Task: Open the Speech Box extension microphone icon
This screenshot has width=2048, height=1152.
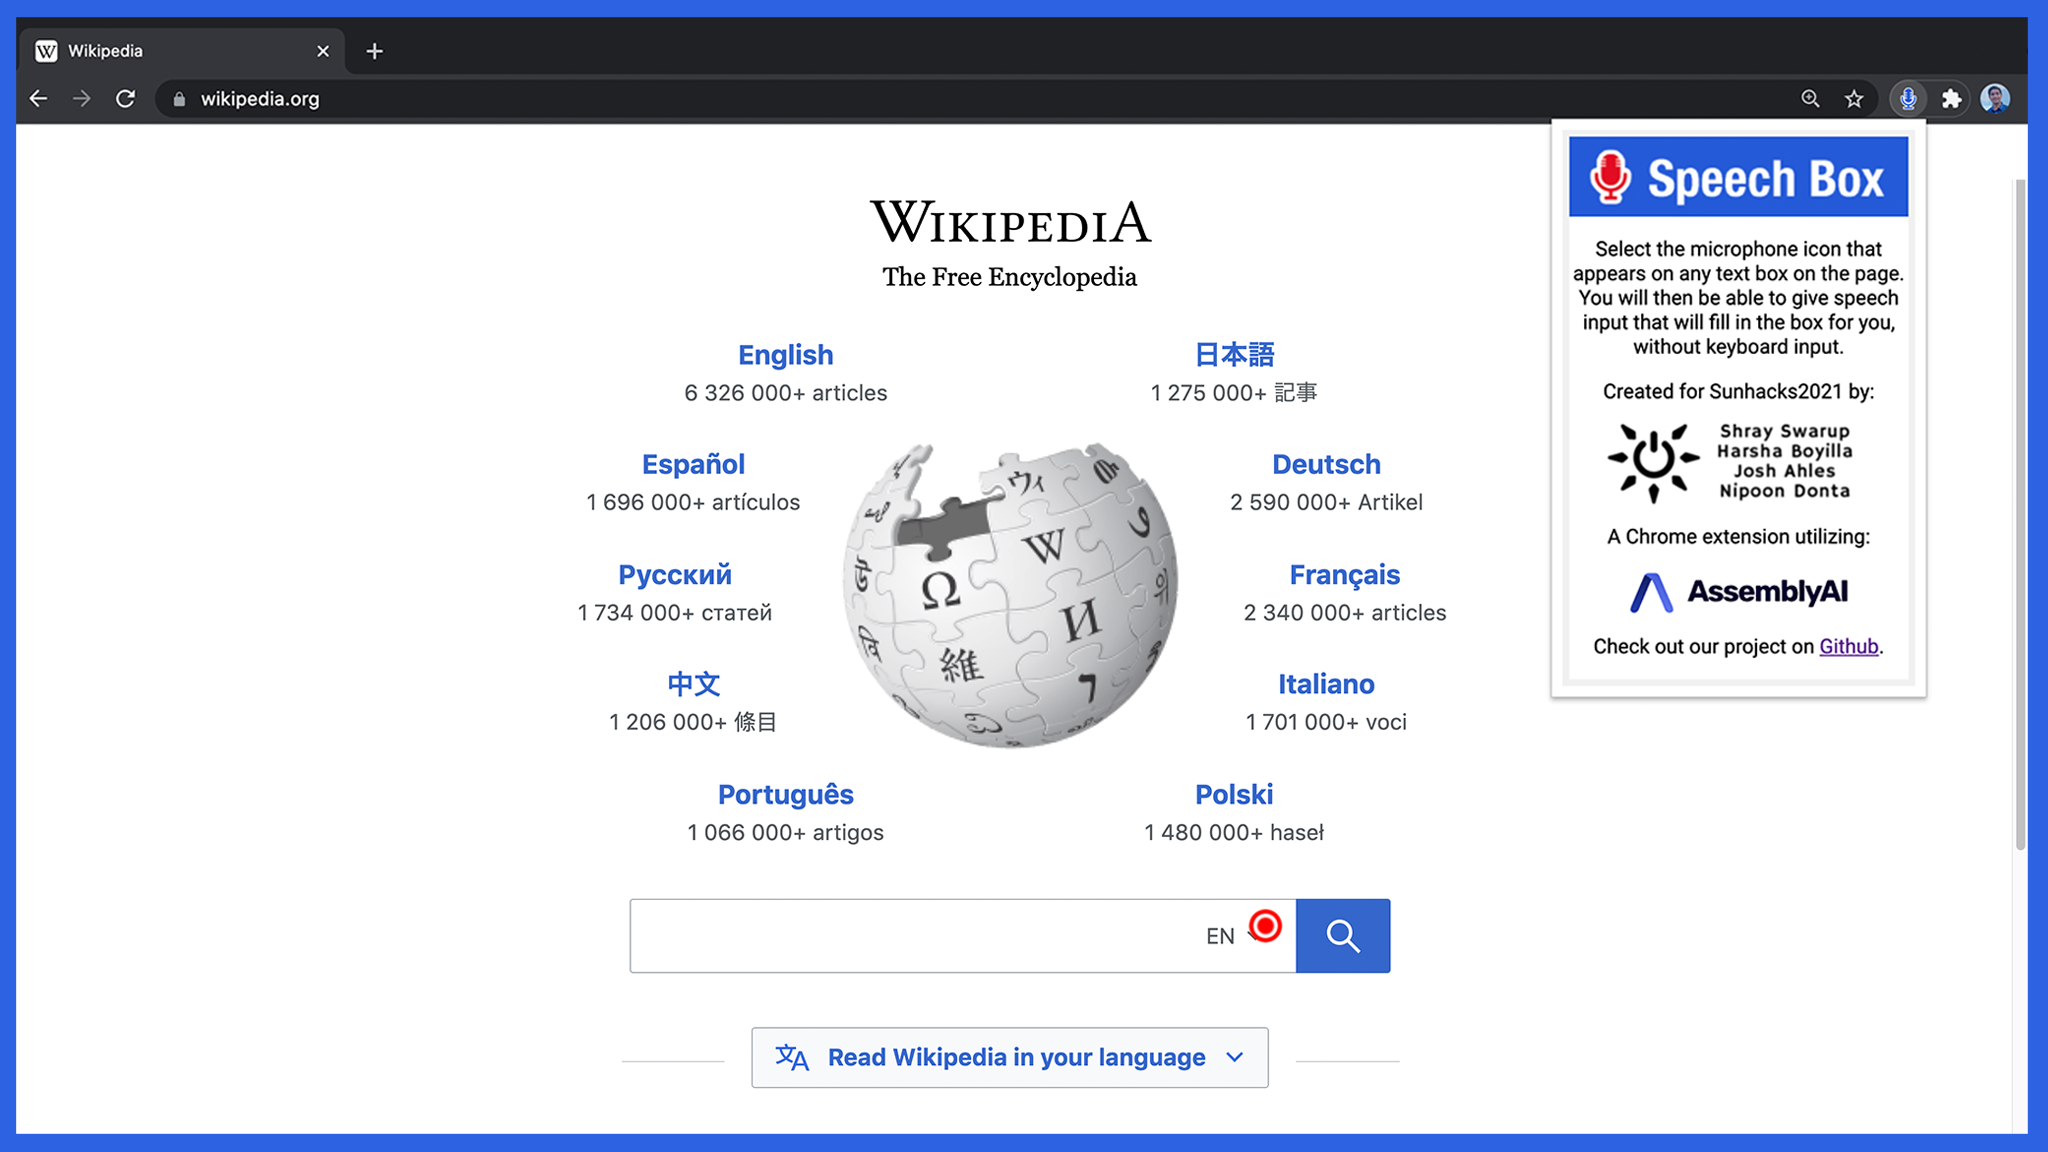Action: [x=1908, y=99]
